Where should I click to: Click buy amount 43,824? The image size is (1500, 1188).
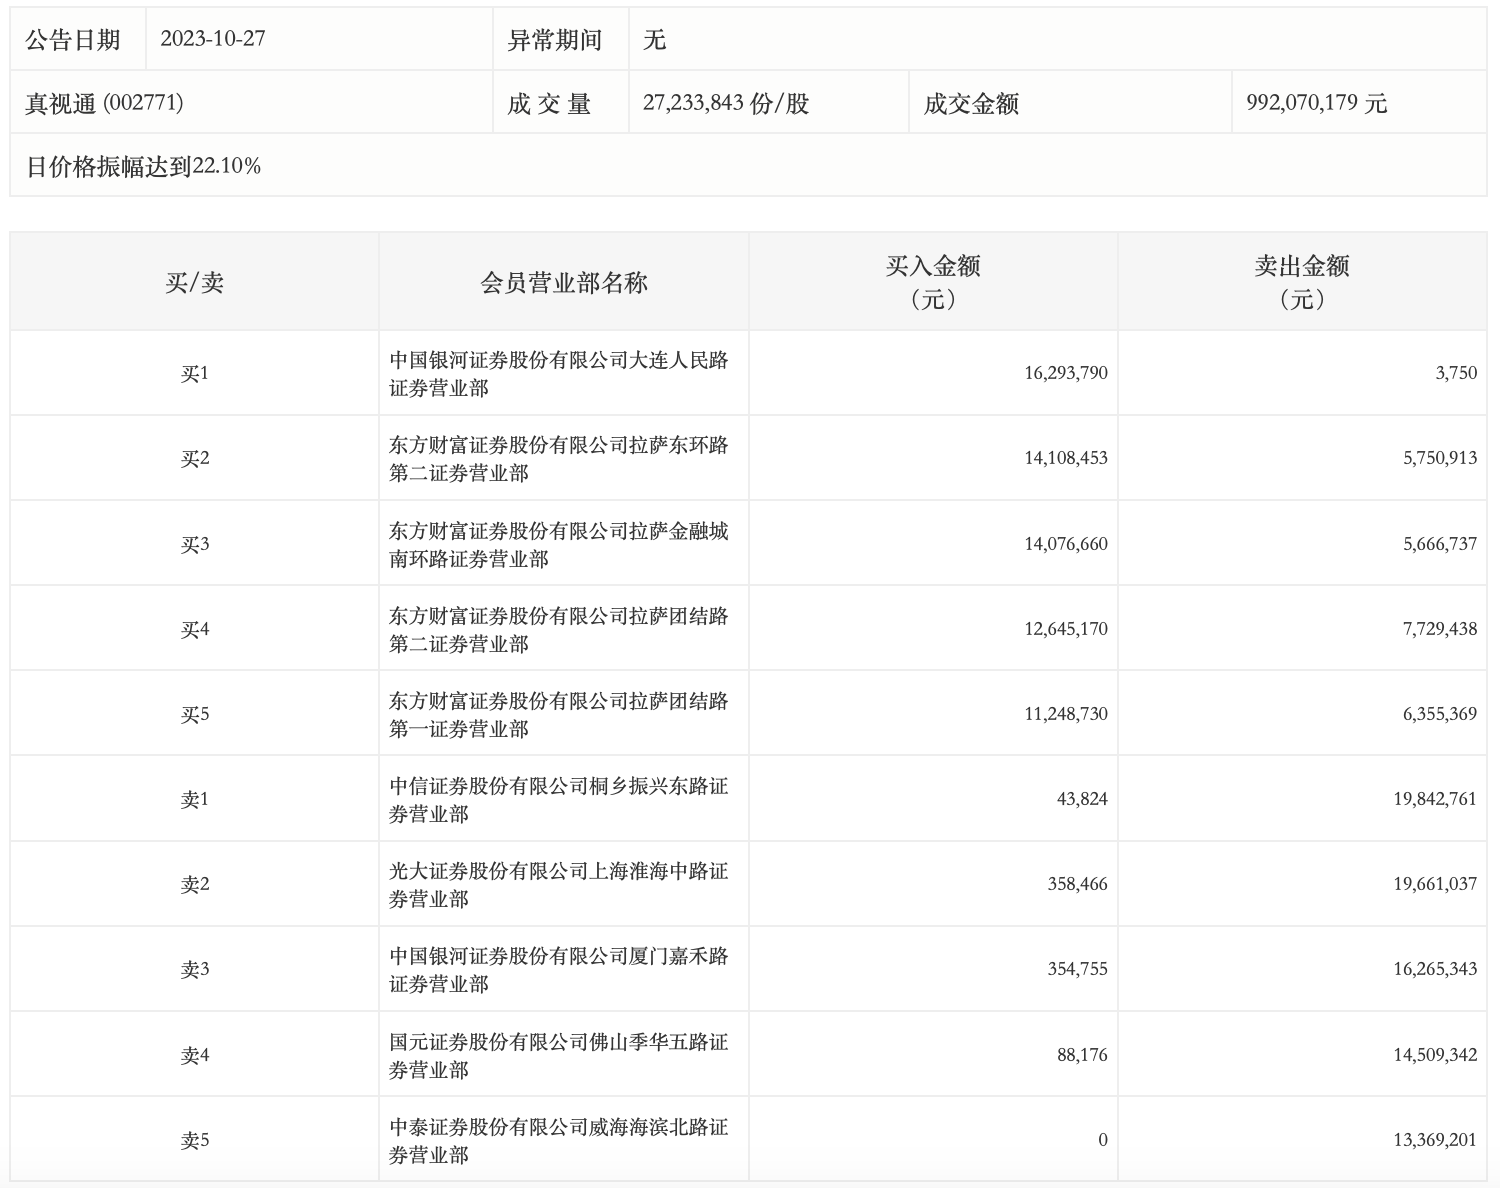(1082, 799)
